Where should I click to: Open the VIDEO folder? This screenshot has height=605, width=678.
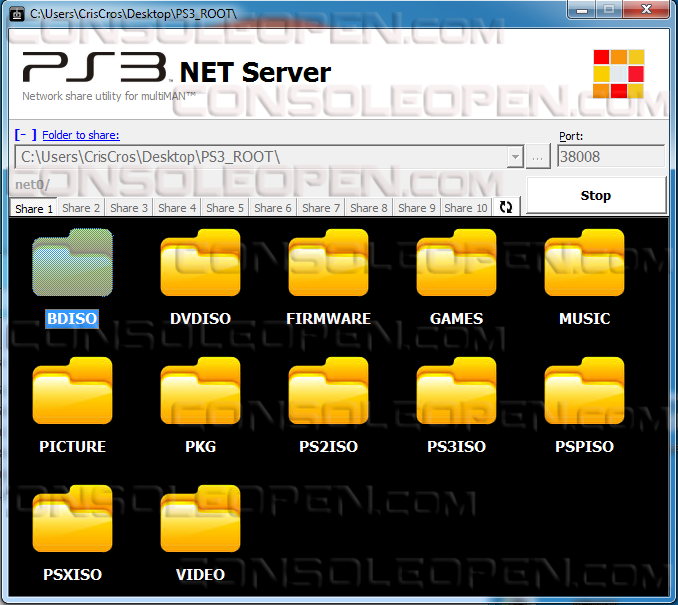click(200, 519)
